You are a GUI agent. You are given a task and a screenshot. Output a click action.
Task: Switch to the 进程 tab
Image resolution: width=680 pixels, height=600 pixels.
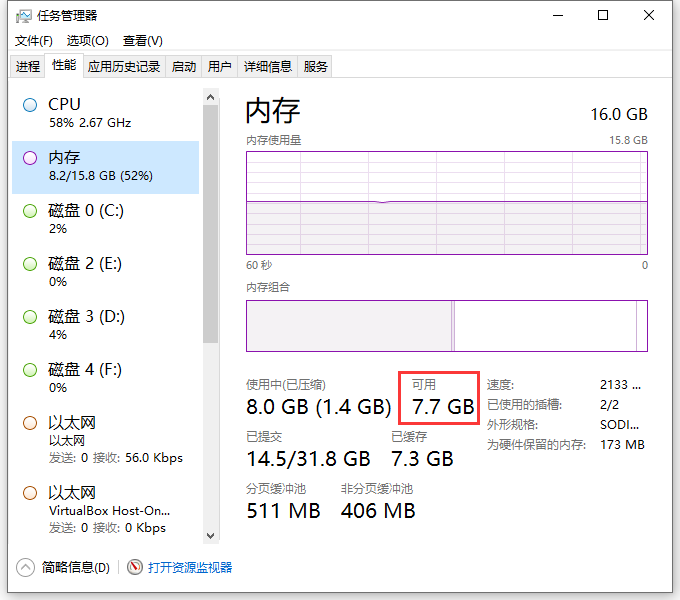(x=27, y=67)
